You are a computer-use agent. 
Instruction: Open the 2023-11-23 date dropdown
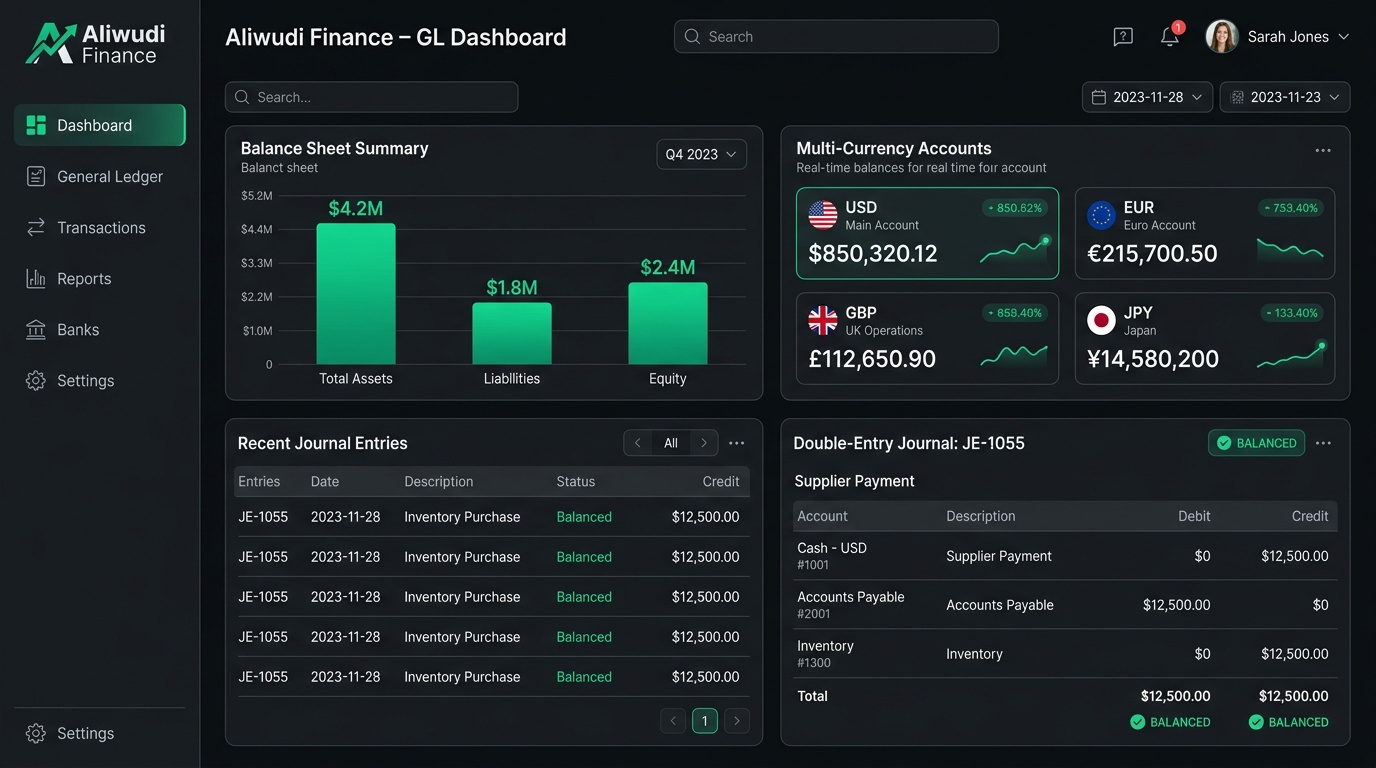(1285, 97)
